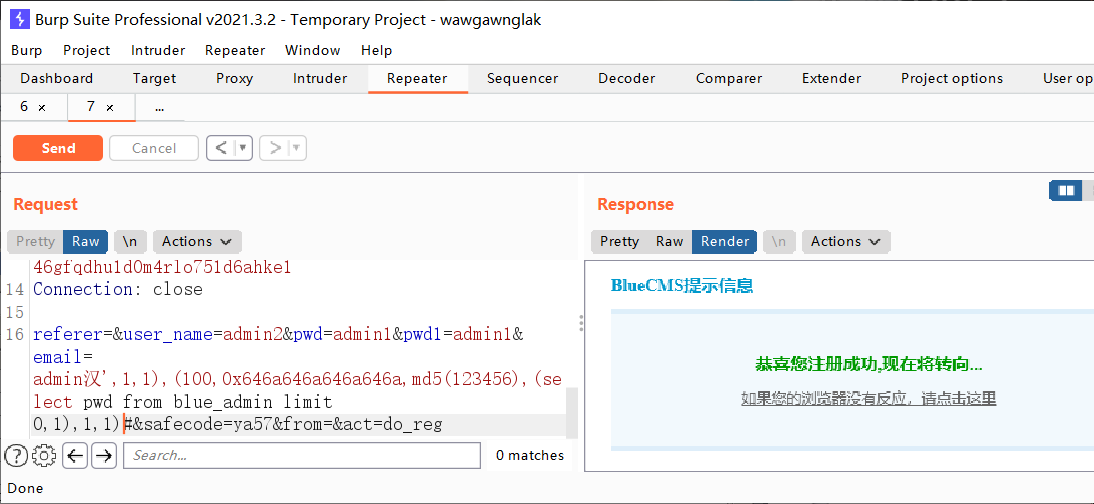Click the 'Request' panel heading
The width and height of the screenshot is (1094, 504).
(45, 205)
